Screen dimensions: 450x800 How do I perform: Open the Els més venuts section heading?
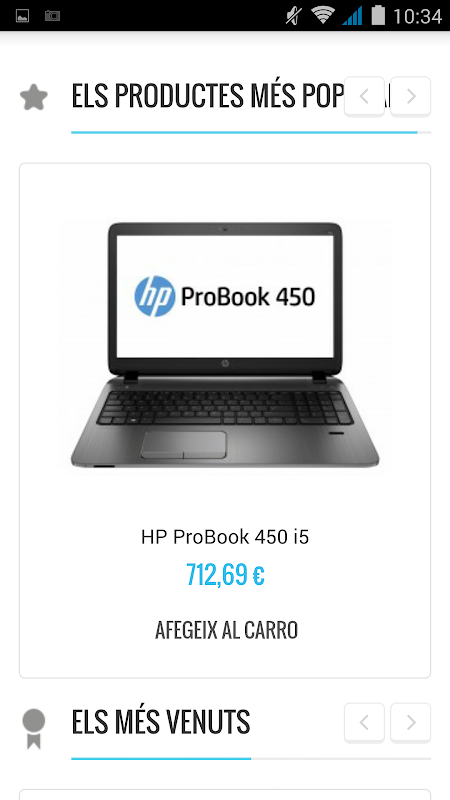tap(161, 721)
